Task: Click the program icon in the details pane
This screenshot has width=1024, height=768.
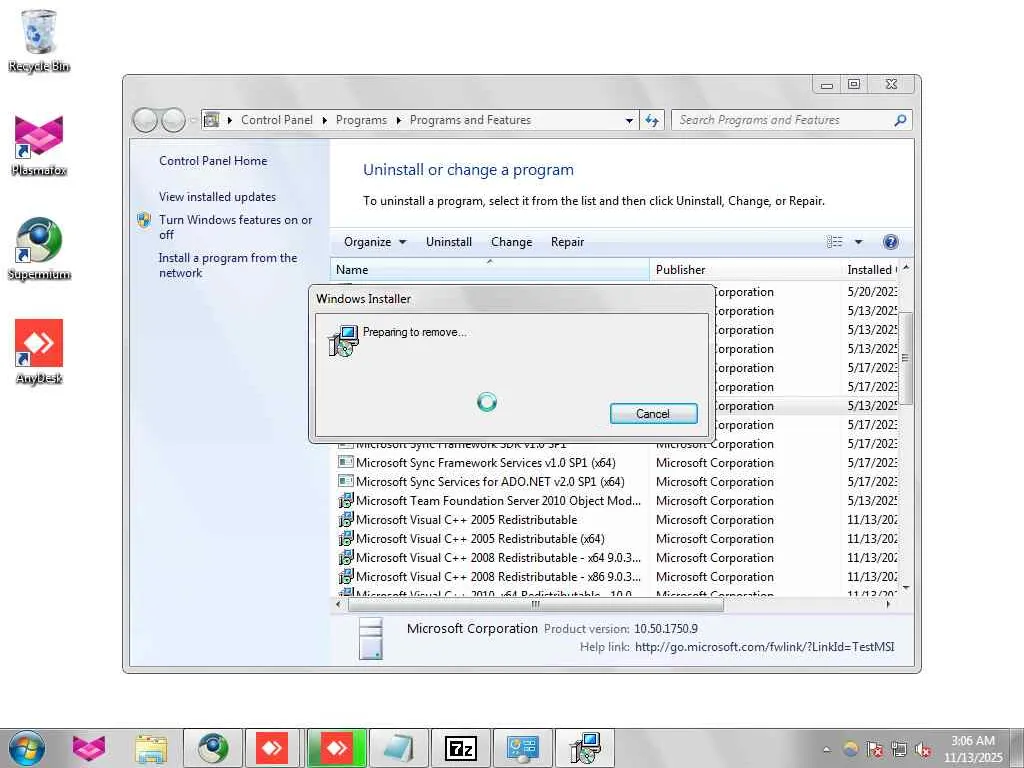Action: point(370,638)
